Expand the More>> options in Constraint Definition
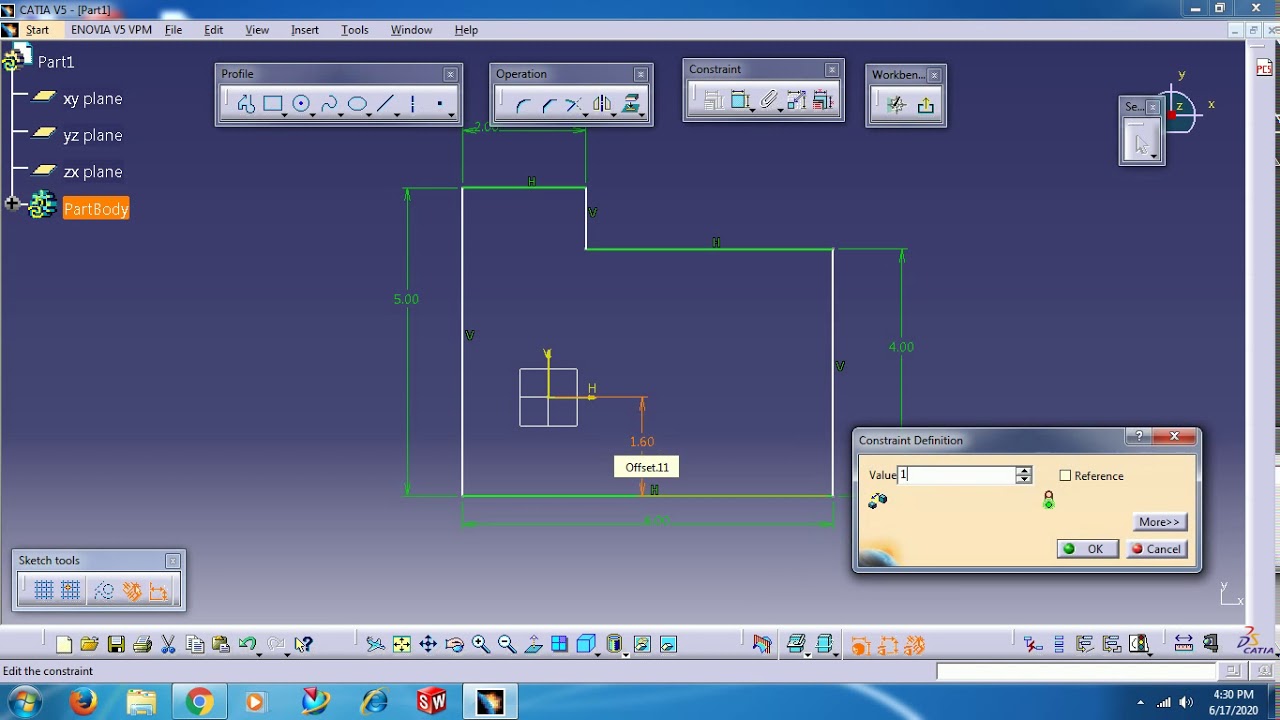The image size is (1280, 720). 1160,522
